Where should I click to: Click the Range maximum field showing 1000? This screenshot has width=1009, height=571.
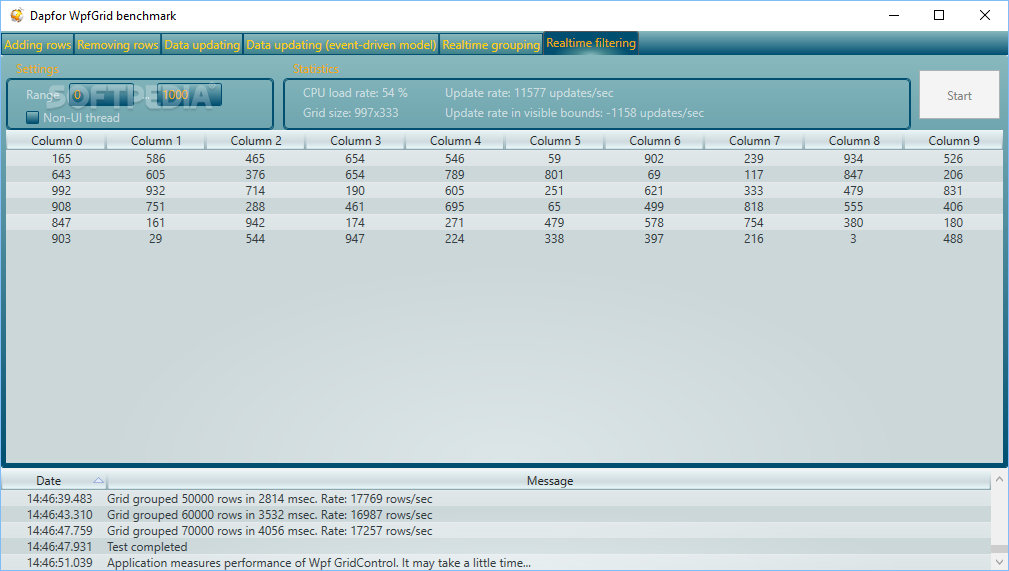[189, 95]
